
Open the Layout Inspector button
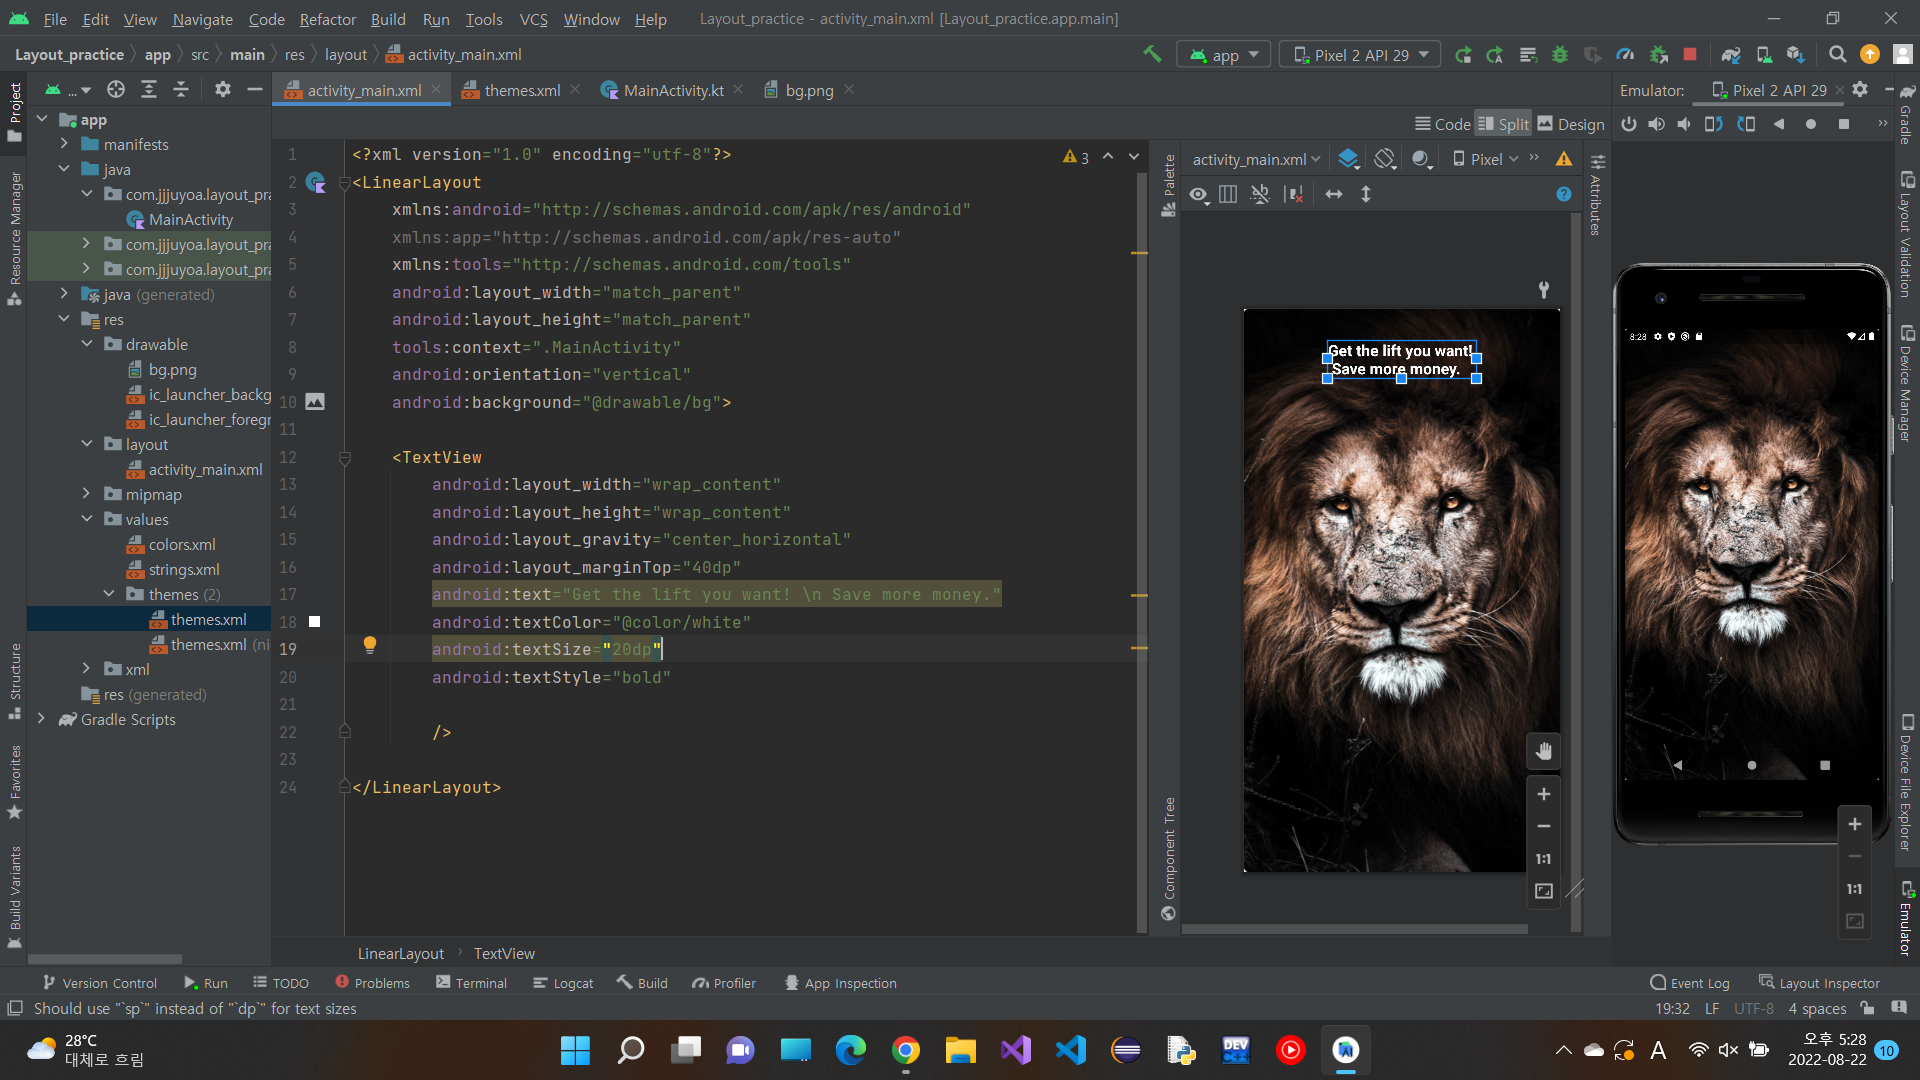point(1819,983)
